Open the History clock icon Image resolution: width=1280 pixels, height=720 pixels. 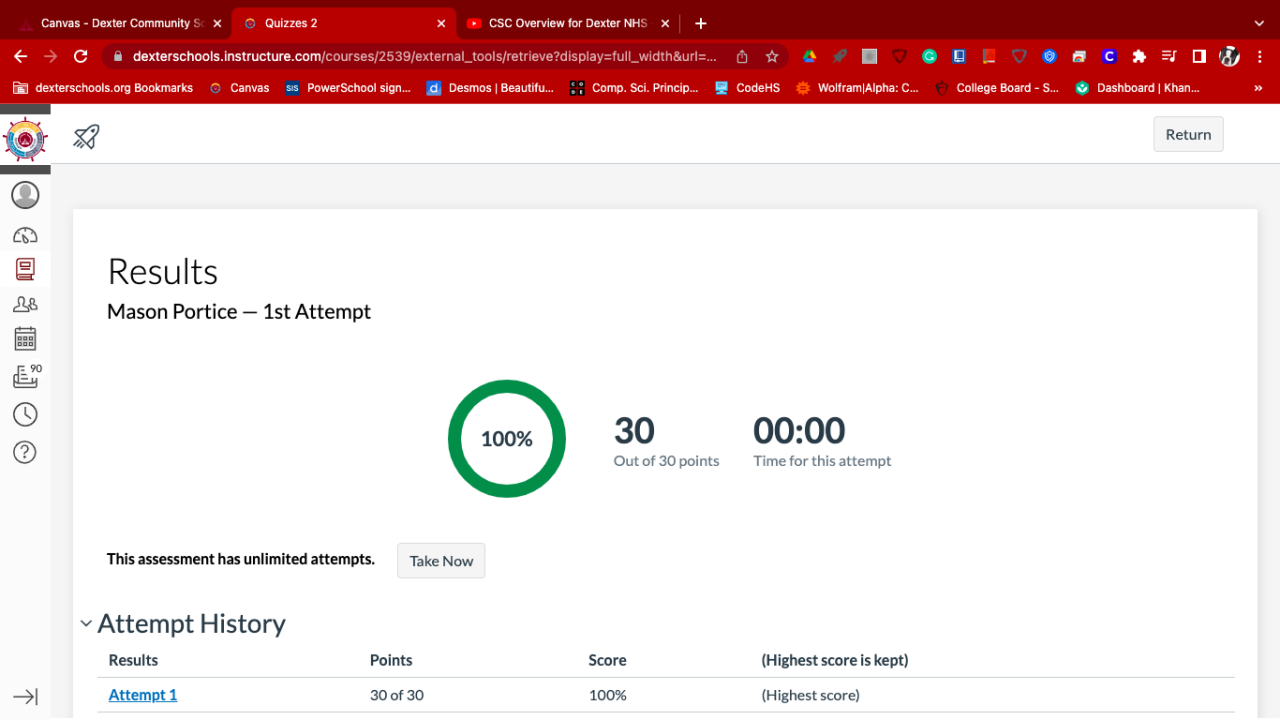click(x=25, y=414)
